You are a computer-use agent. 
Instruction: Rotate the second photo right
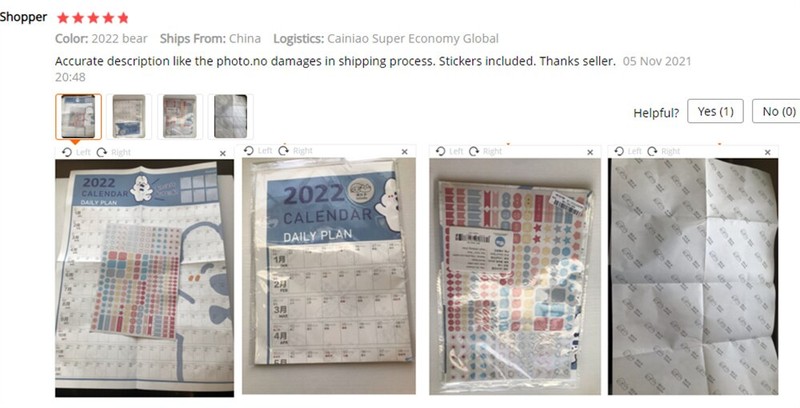tap(295, 150)
